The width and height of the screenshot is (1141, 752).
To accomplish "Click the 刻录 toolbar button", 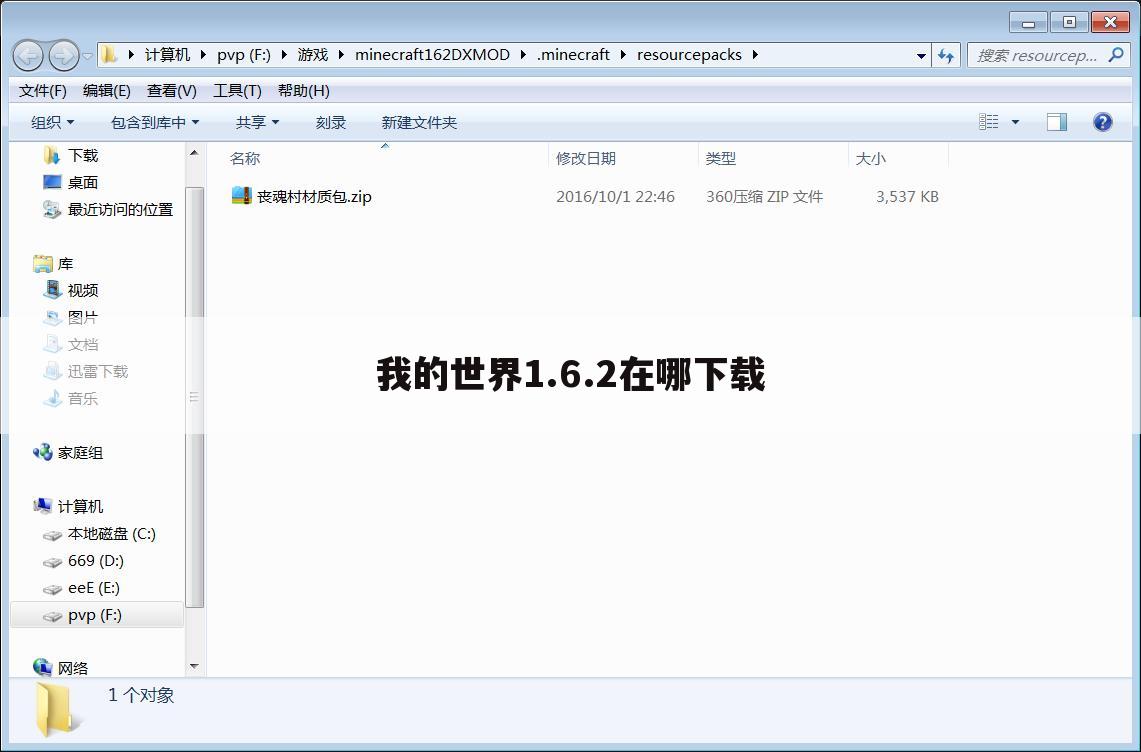I will [330, 122].
